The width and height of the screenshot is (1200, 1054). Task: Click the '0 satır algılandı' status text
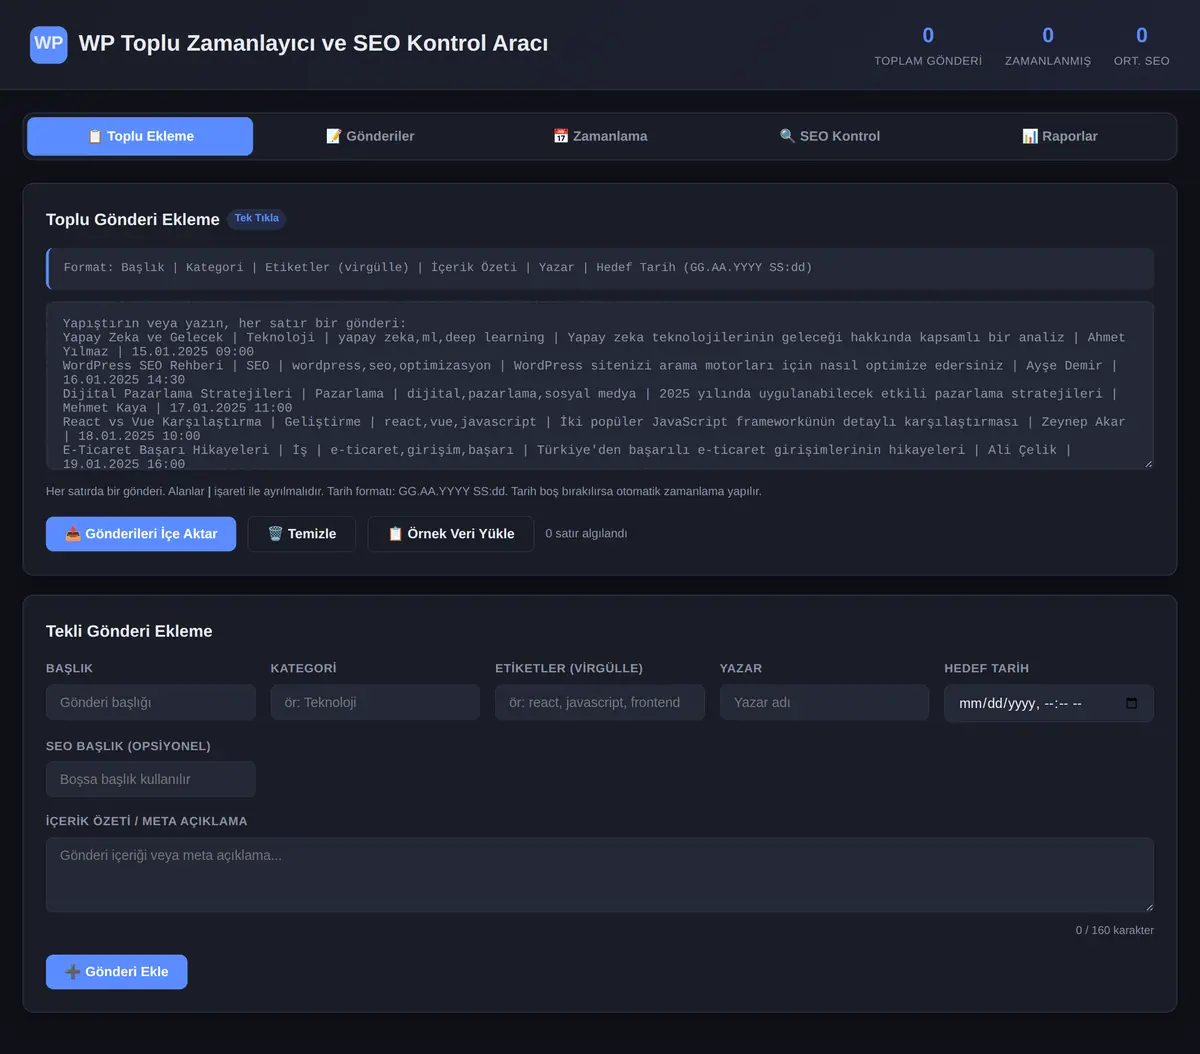586,534
